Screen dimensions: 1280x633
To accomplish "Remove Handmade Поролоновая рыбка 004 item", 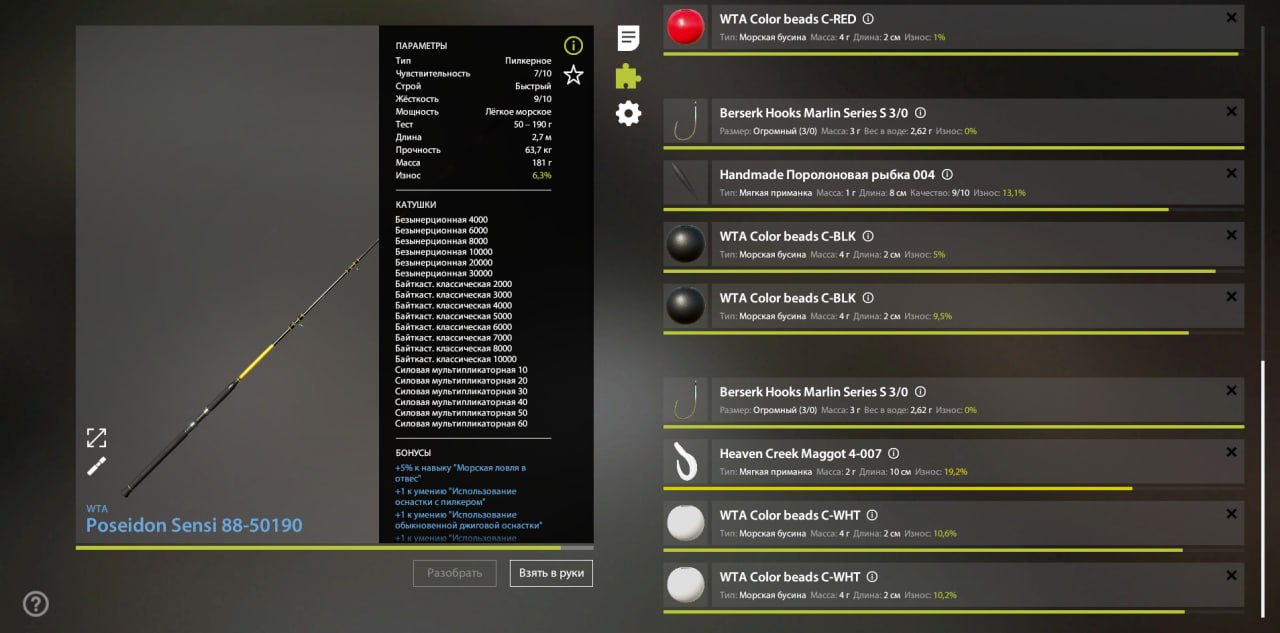I will (1231, 173).
